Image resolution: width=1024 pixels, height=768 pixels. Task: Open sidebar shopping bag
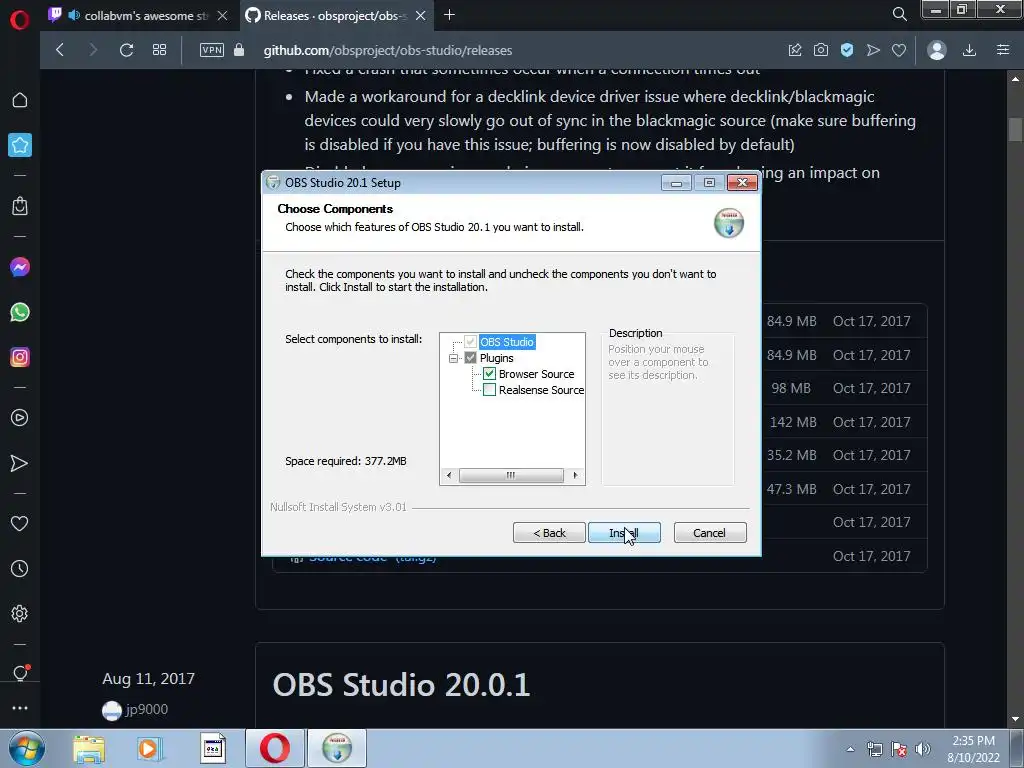click(x=20, y=206)
